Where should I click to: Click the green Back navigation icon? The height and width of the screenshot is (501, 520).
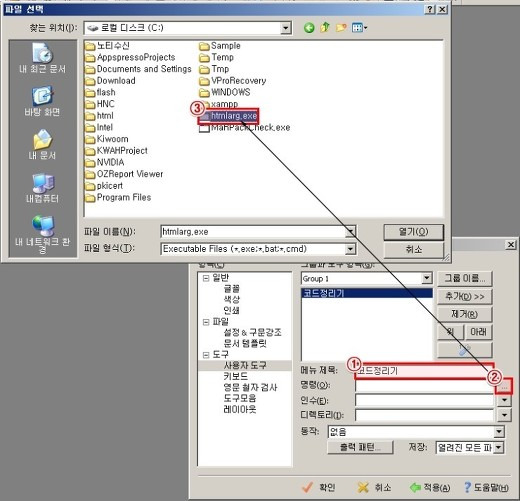tap(309, 28)
